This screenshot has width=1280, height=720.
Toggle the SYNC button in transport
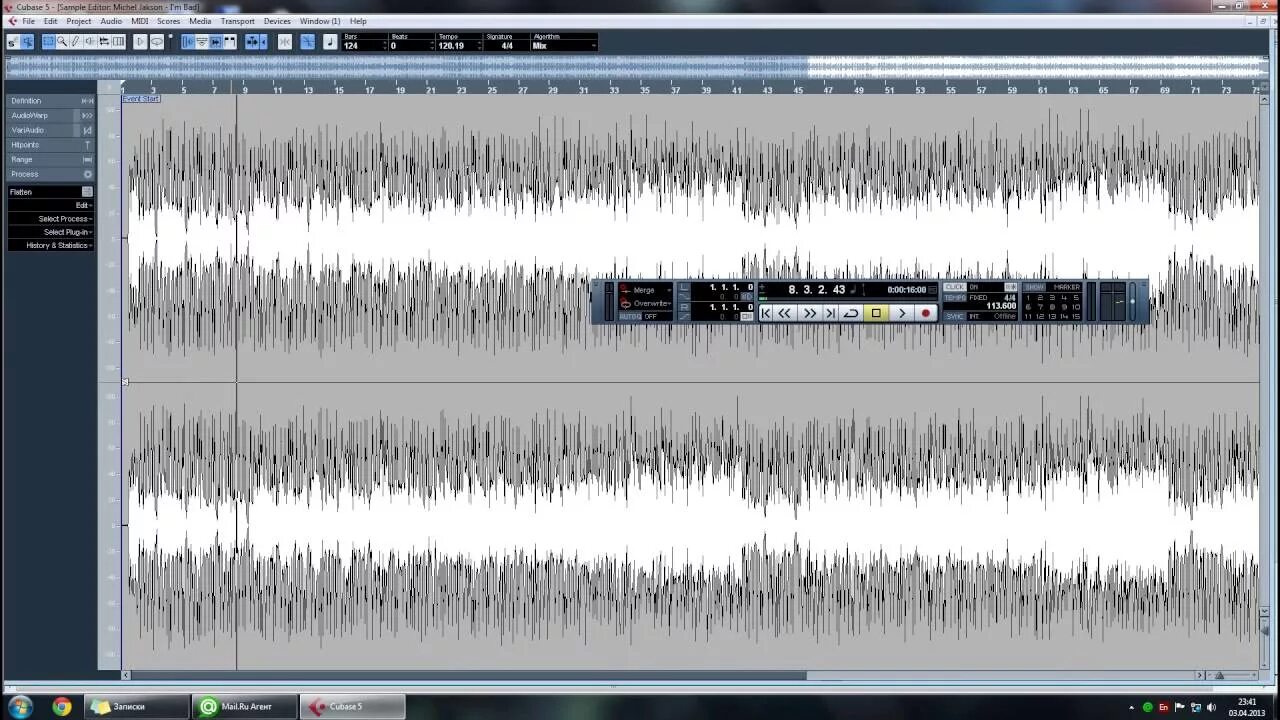click(x=955, y=316)
